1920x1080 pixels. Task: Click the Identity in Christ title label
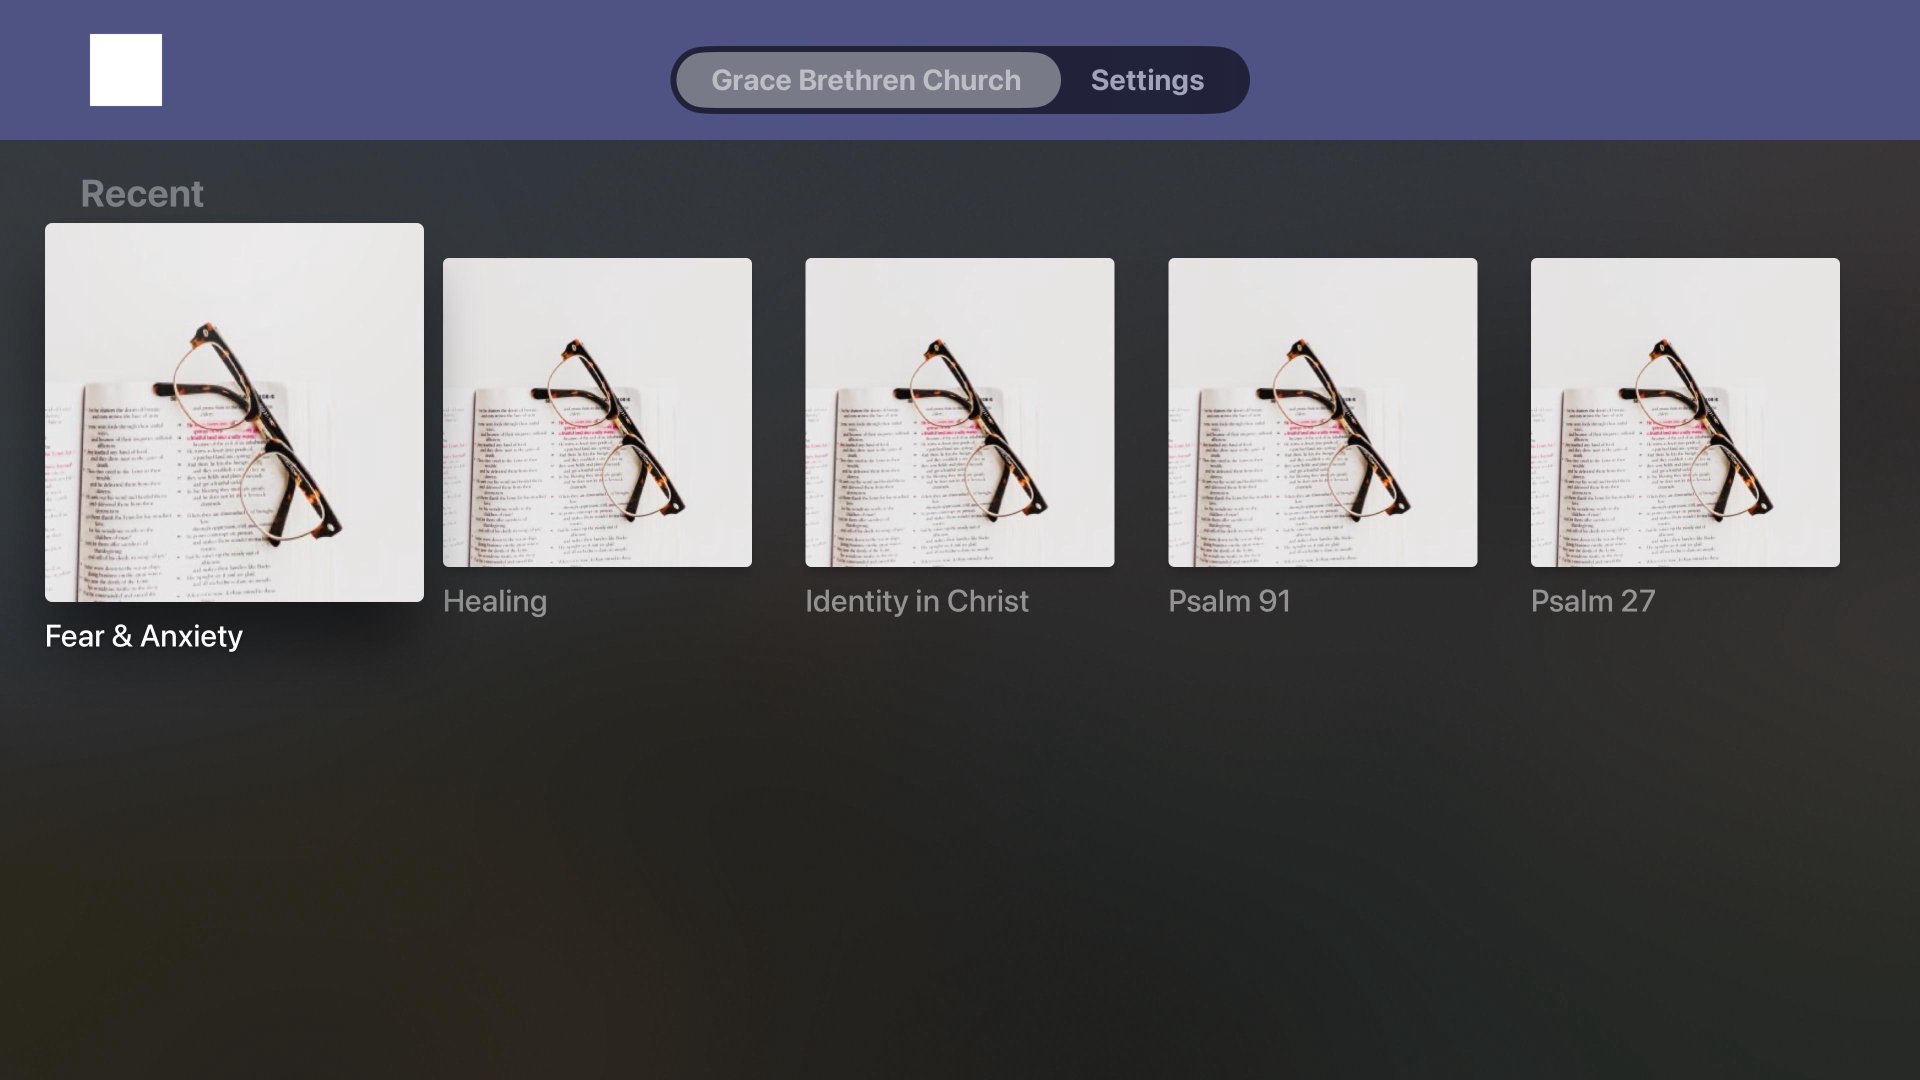tap(916, 601)
